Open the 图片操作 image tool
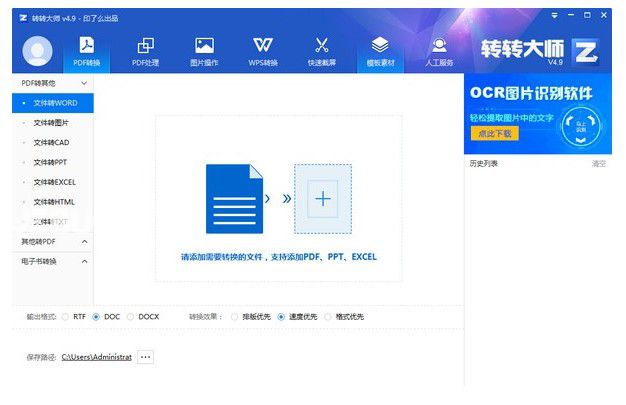The height and width of the screenshot is (405, 626). point(204,51)
